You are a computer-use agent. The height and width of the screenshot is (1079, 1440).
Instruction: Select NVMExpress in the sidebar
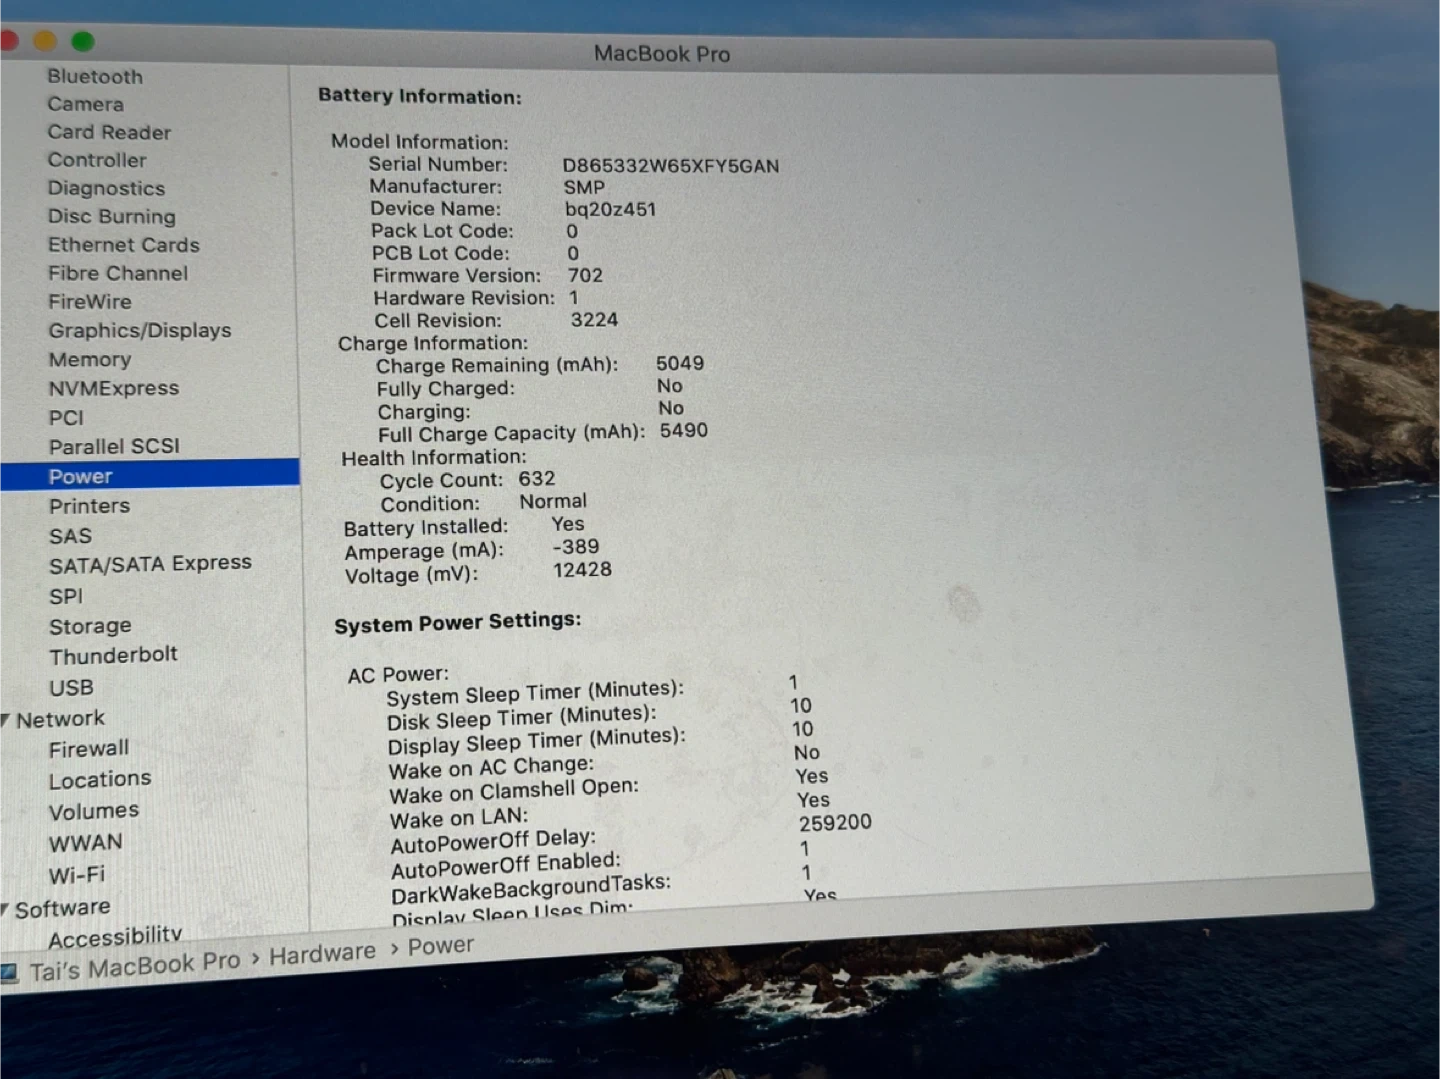pyautogui.click(x=114, y=389)
